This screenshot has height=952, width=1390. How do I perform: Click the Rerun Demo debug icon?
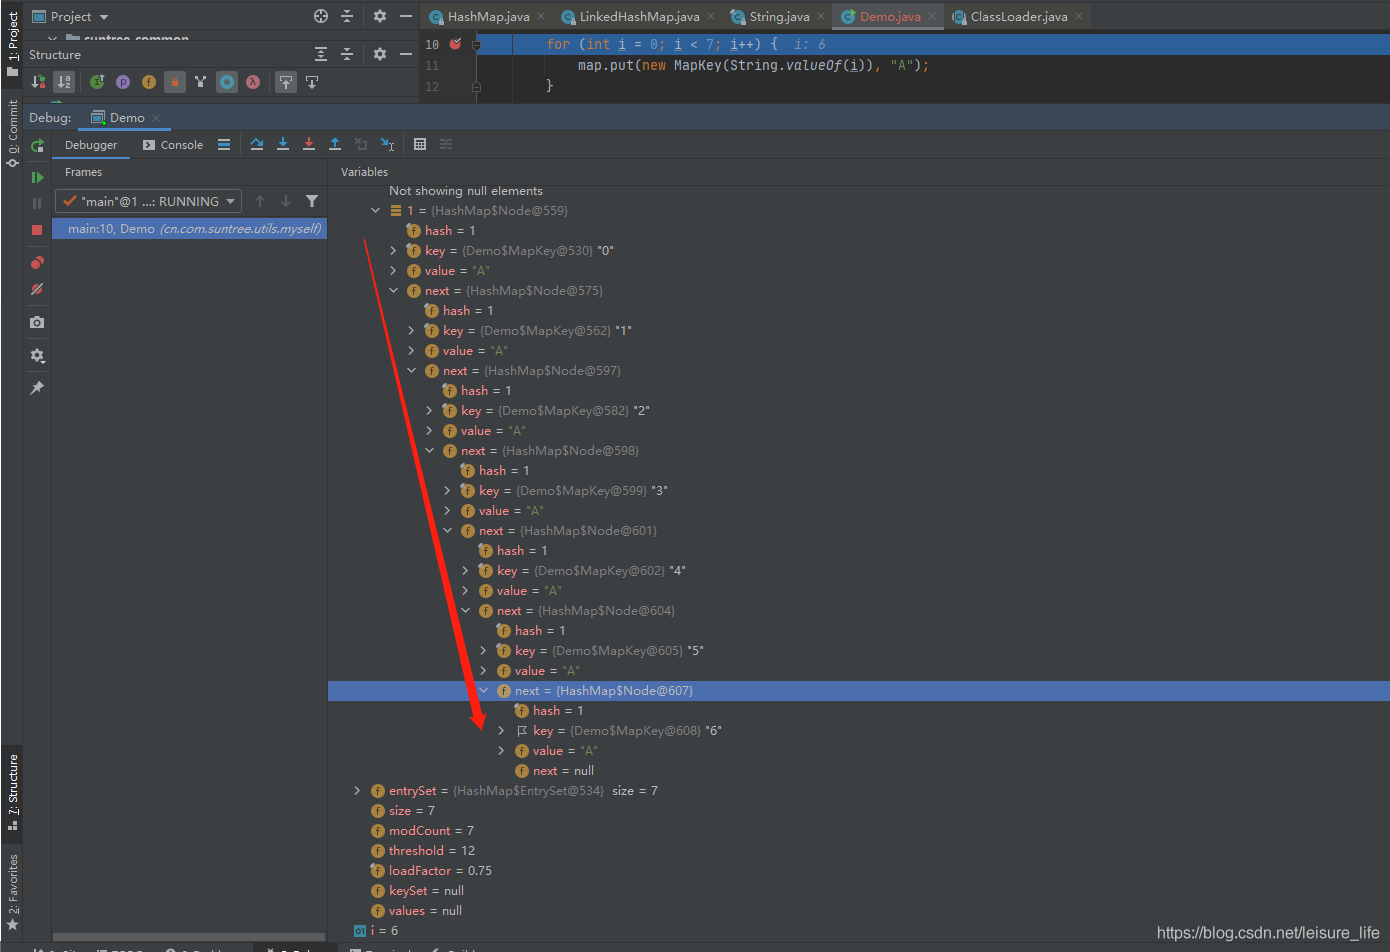click(x=37, y=146)
